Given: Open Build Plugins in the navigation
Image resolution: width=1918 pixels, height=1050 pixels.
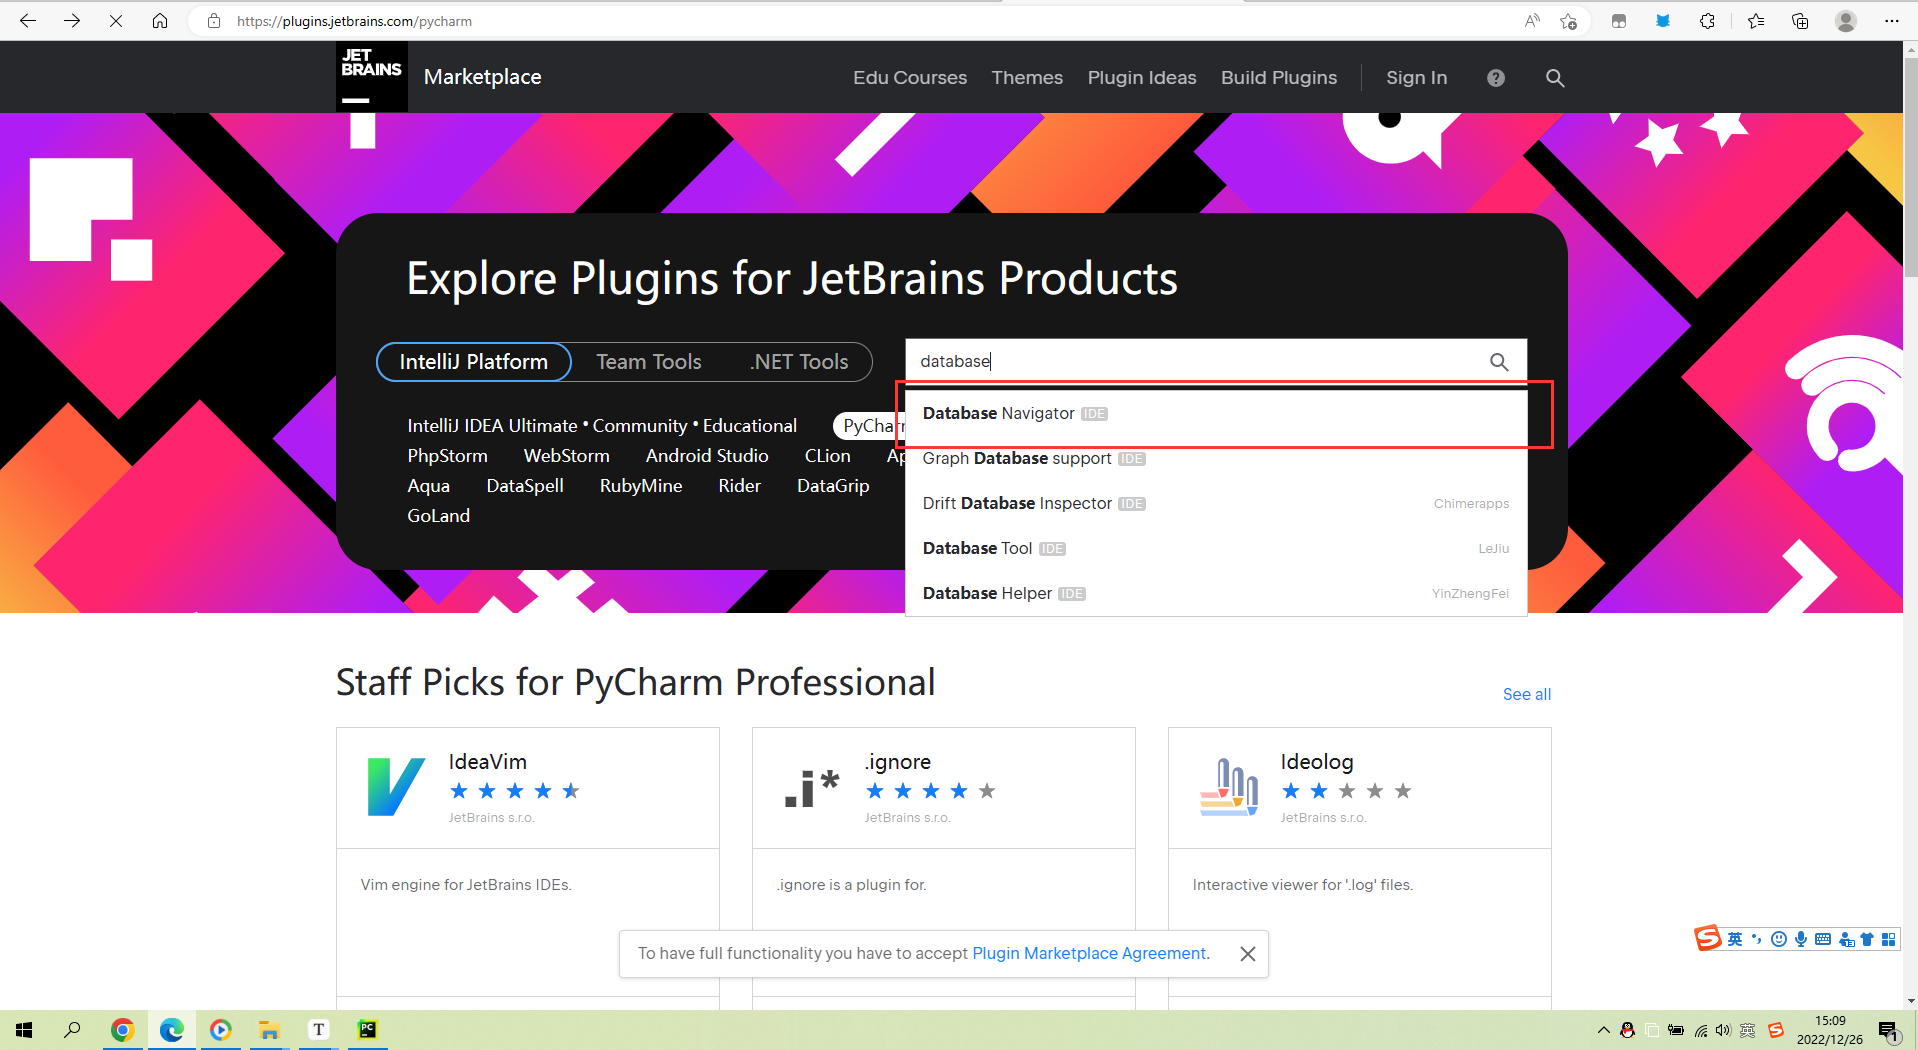Looking at the screenshot, I should pos(1279,78).
